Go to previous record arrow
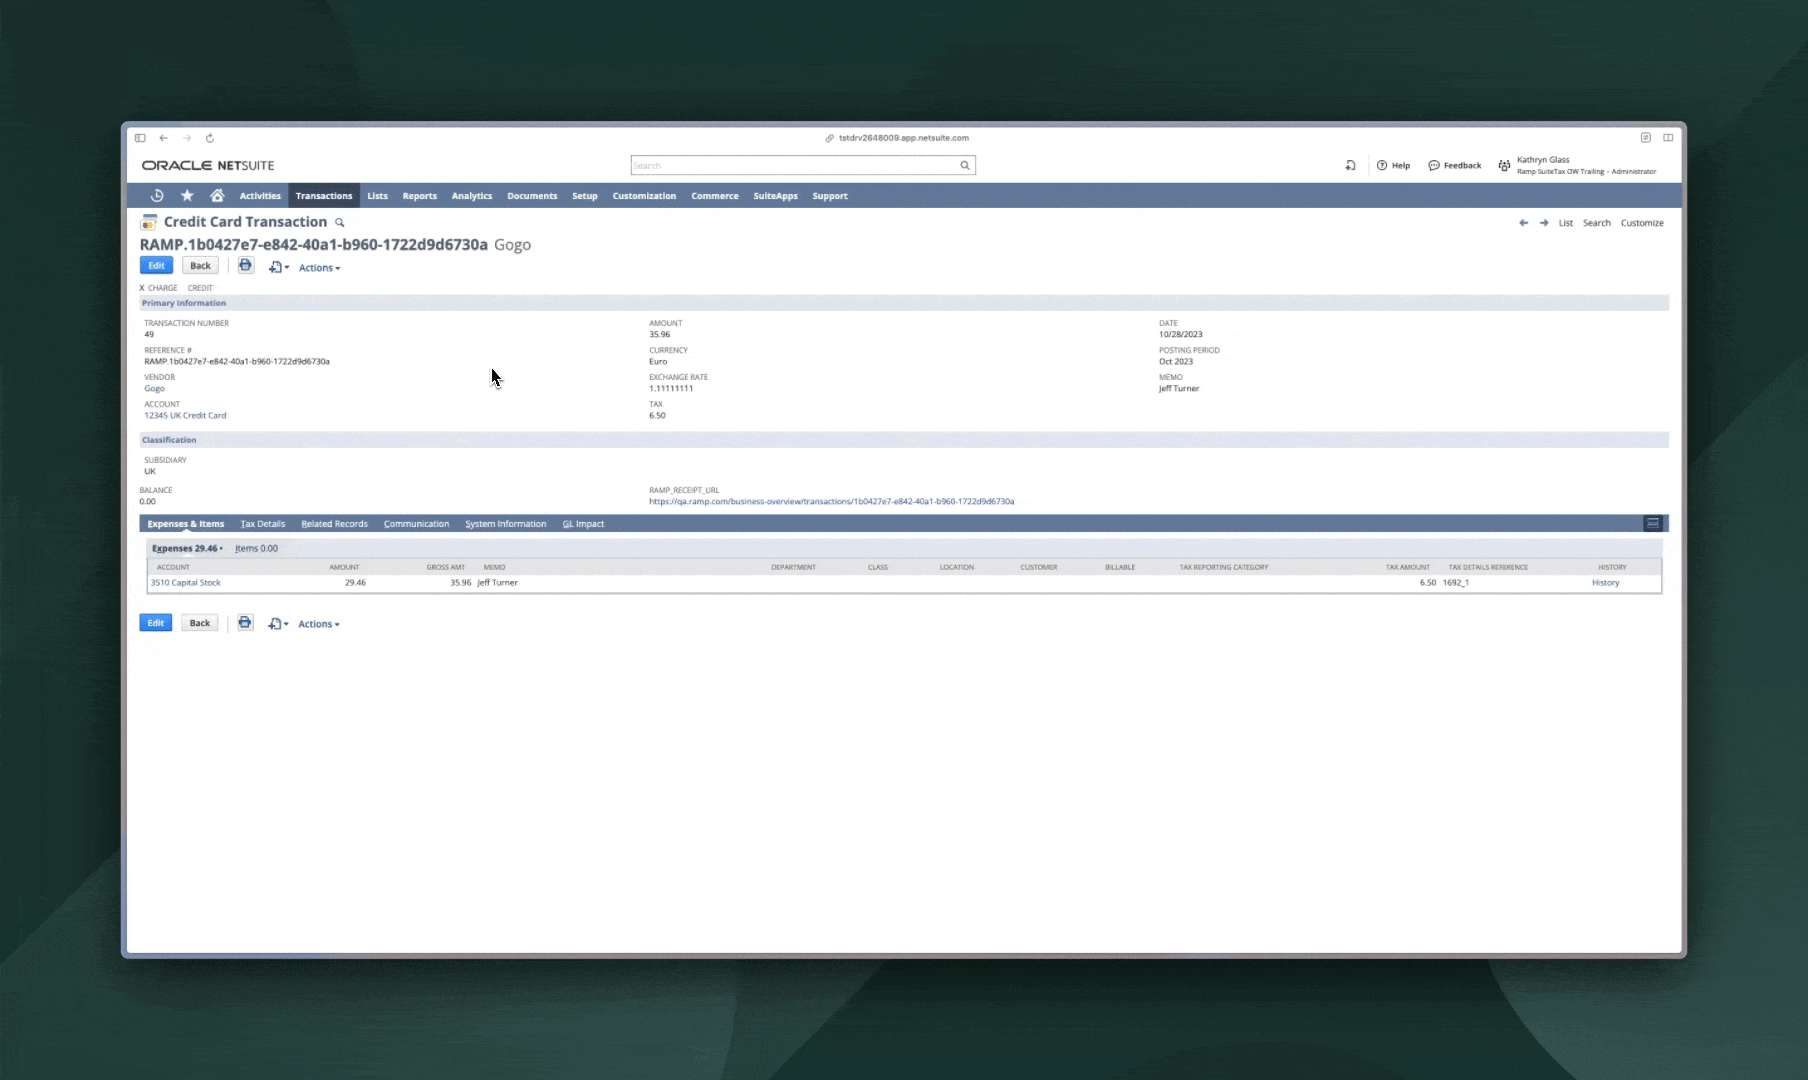Screen dimensions: 1808x1080 (1524, 223)
